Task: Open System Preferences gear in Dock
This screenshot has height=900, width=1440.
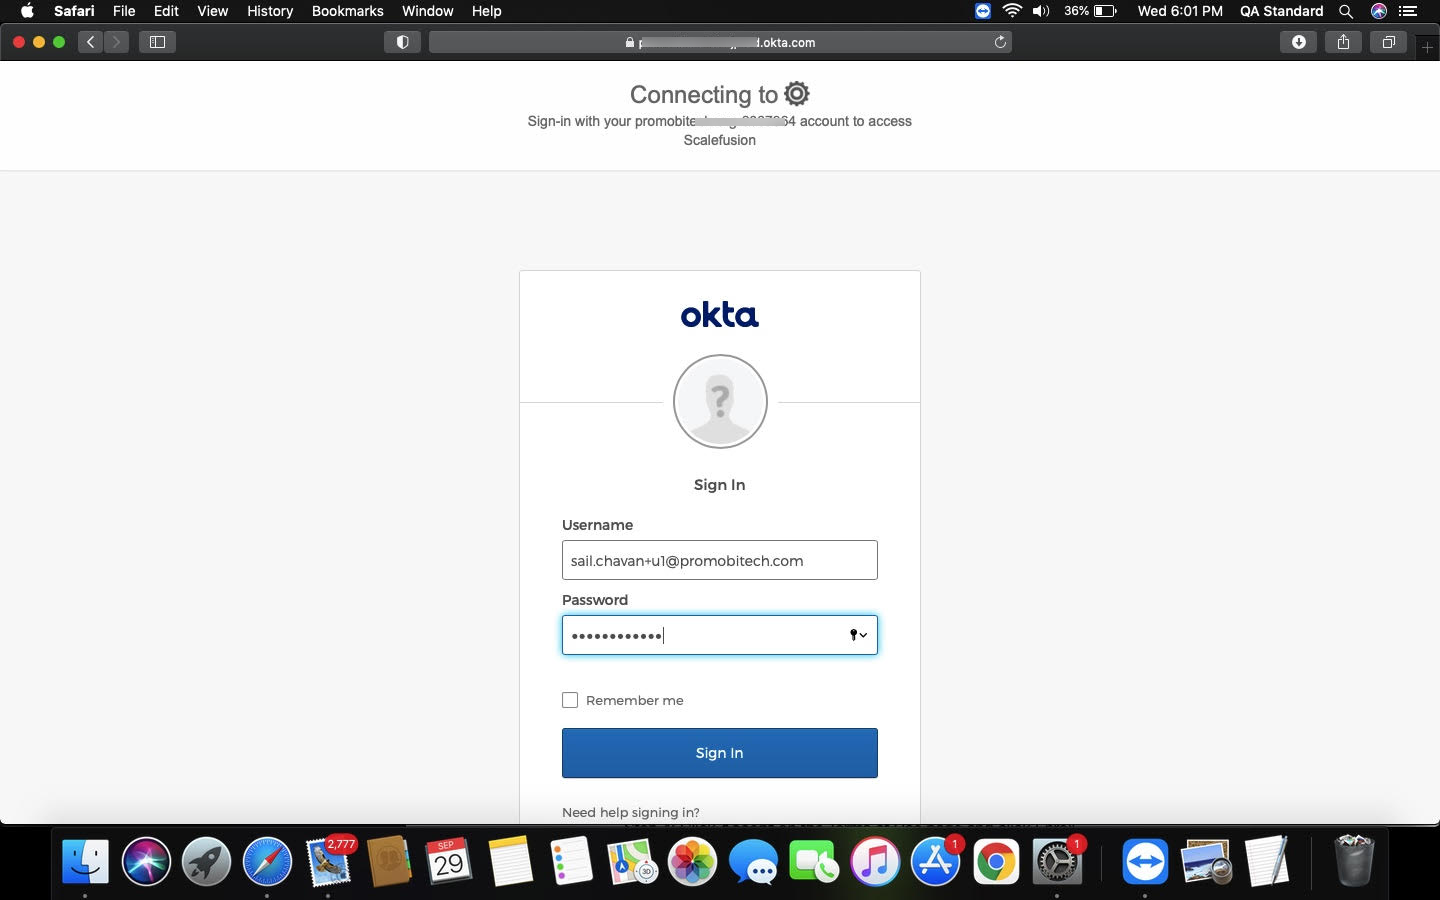Action: [x=1057, y=861]
